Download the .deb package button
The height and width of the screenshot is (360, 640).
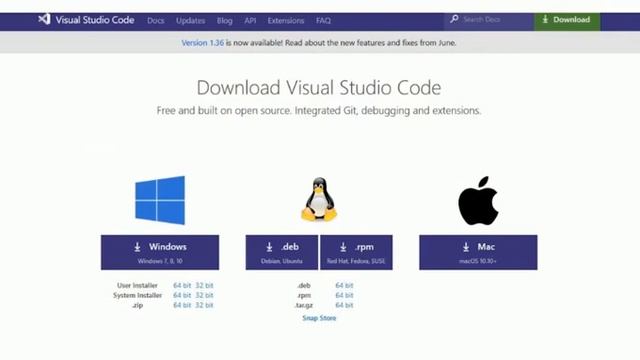[x=282, y=252]
